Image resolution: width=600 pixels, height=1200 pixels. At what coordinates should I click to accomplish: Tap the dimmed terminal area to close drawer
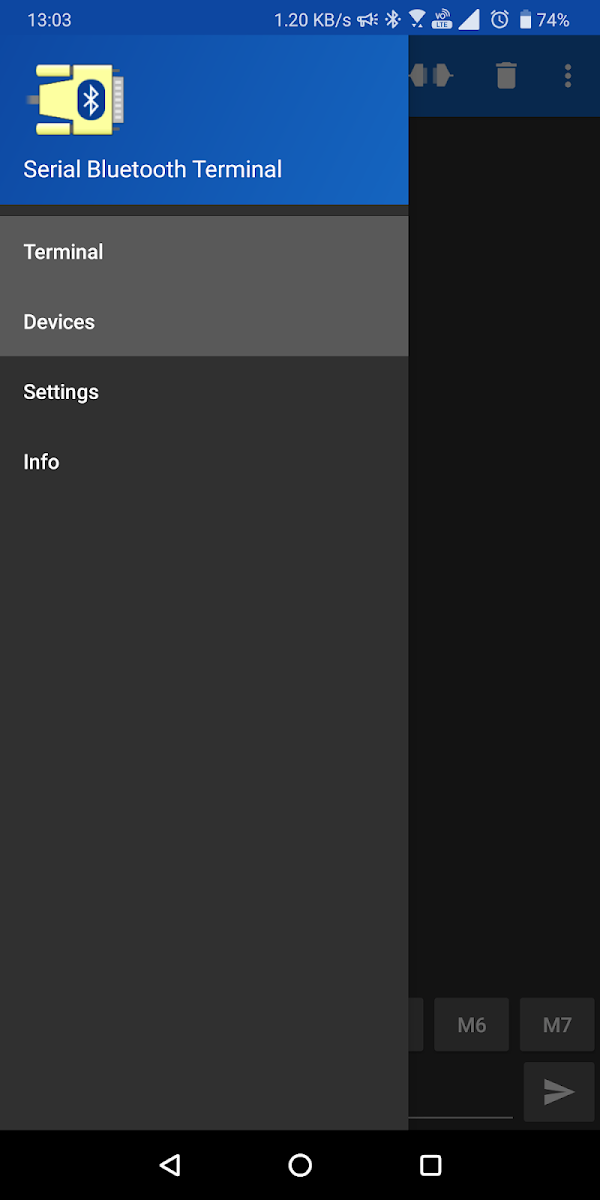click(504, 550)
